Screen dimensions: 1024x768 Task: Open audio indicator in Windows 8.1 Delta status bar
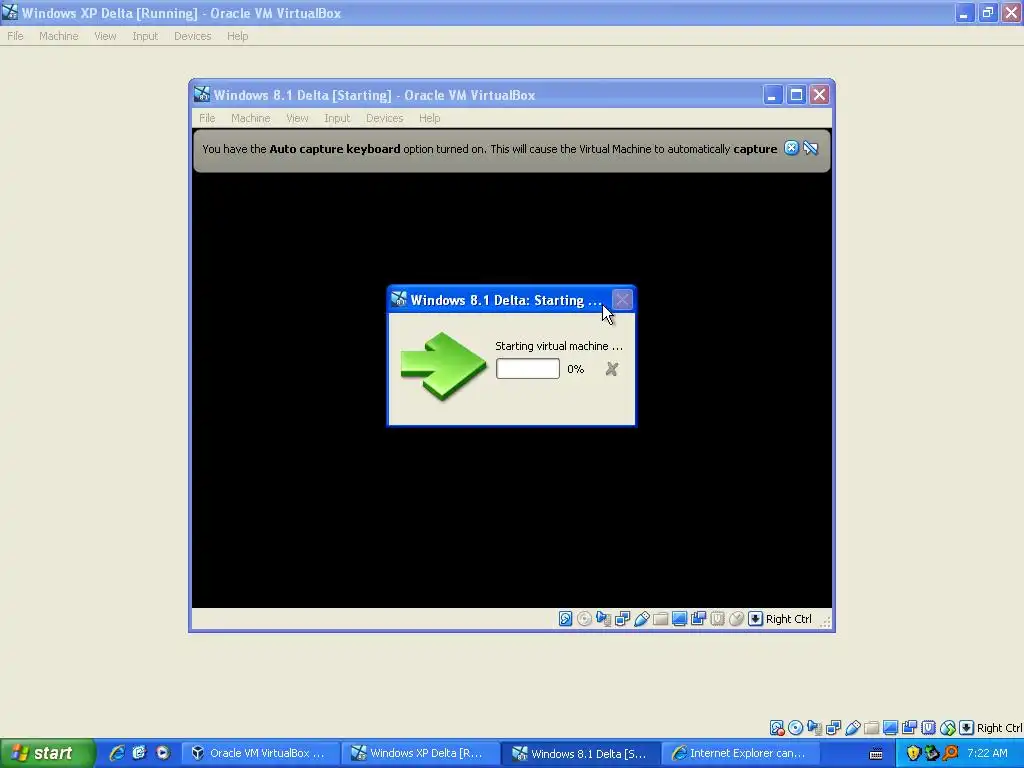point(603,618)
